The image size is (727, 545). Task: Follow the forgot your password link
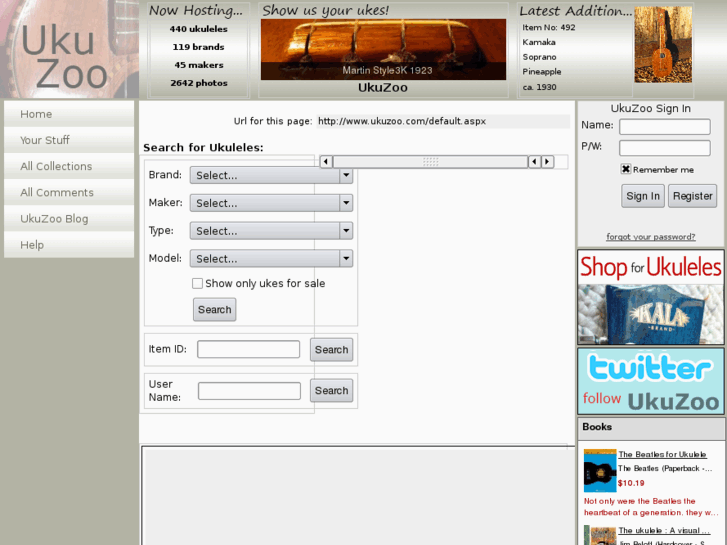[650, 237]
